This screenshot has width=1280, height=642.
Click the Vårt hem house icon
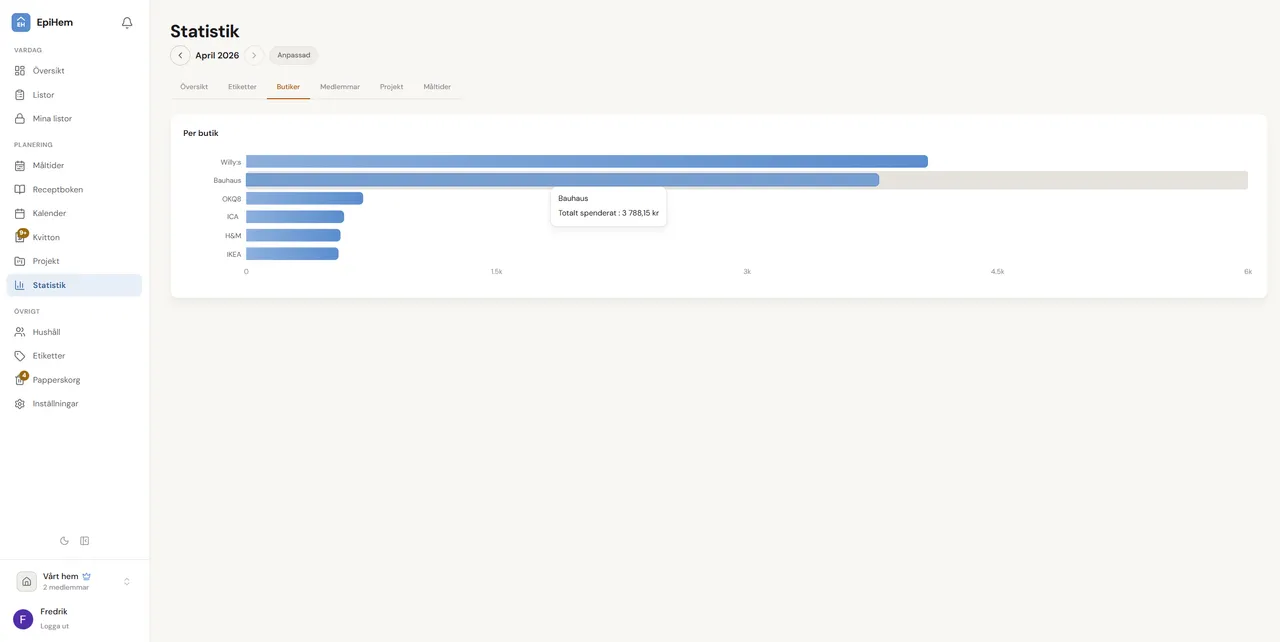click(27, 582)
